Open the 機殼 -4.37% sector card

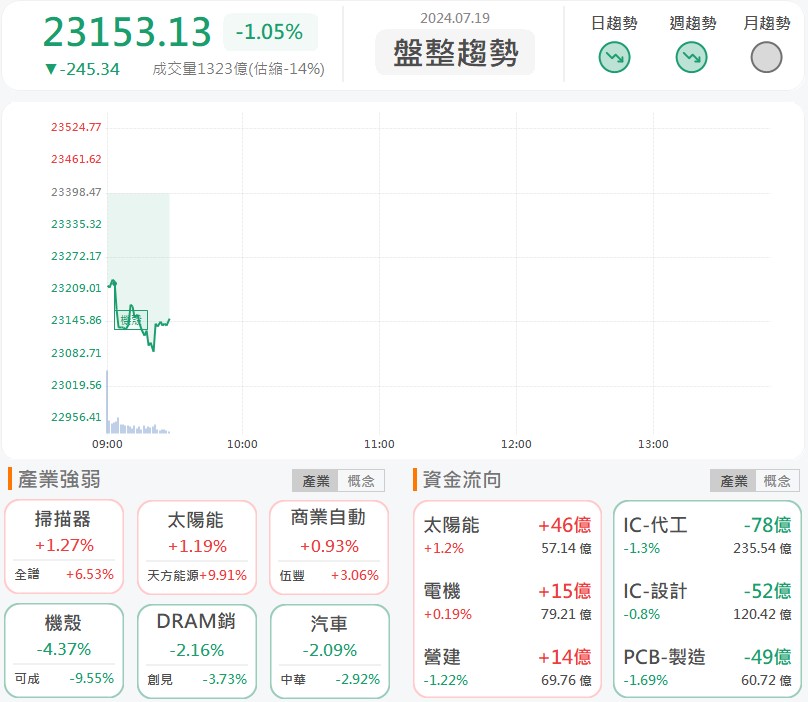(64, 650)
